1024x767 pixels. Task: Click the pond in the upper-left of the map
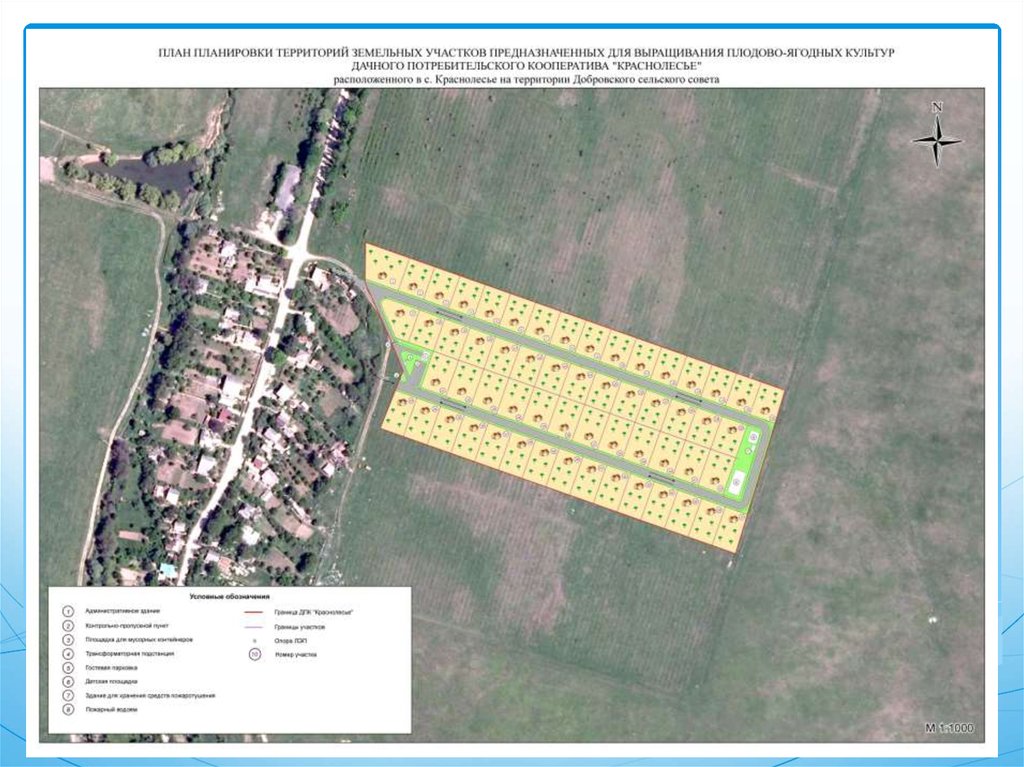click(x=150, y=177)
